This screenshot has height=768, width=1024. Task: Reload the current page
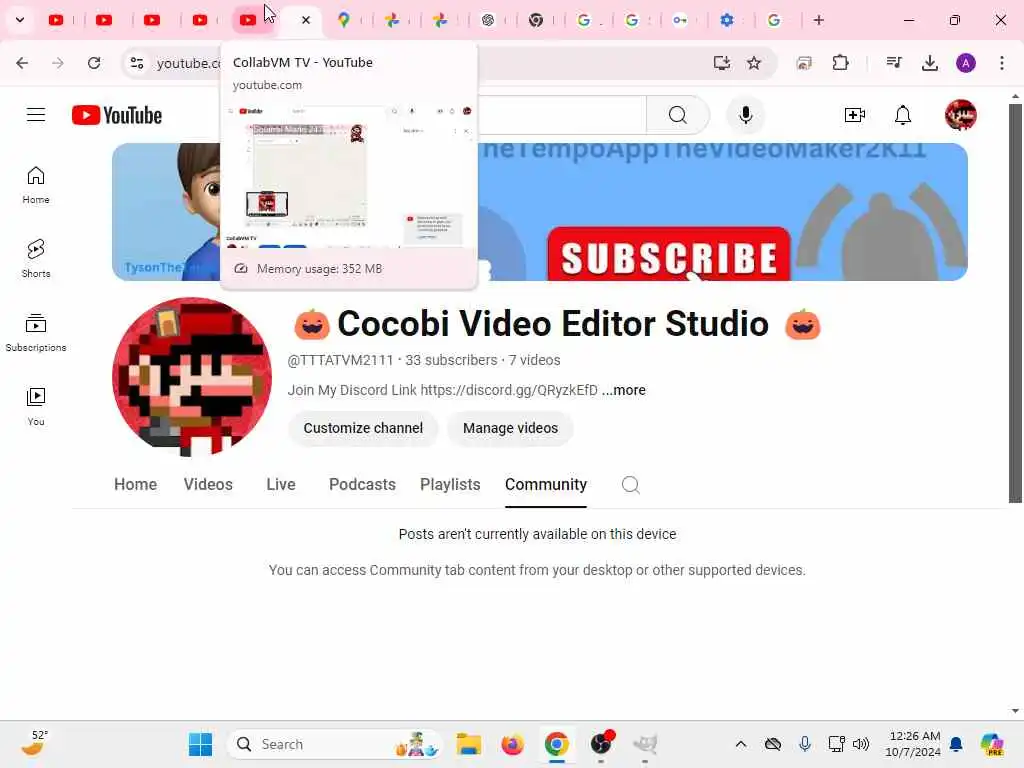[94, 63]
